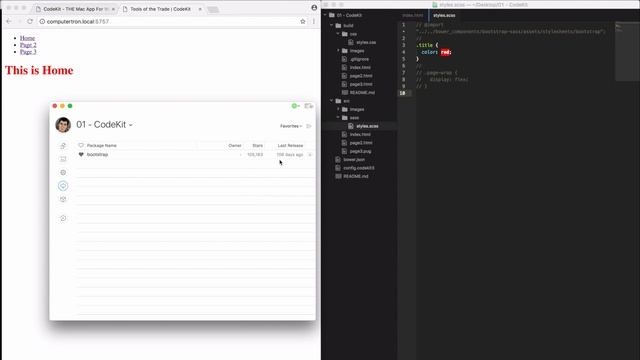Bookmark the page with the star icon
Image resolution: width=640 pixels, height=360 pixels.
302,21
